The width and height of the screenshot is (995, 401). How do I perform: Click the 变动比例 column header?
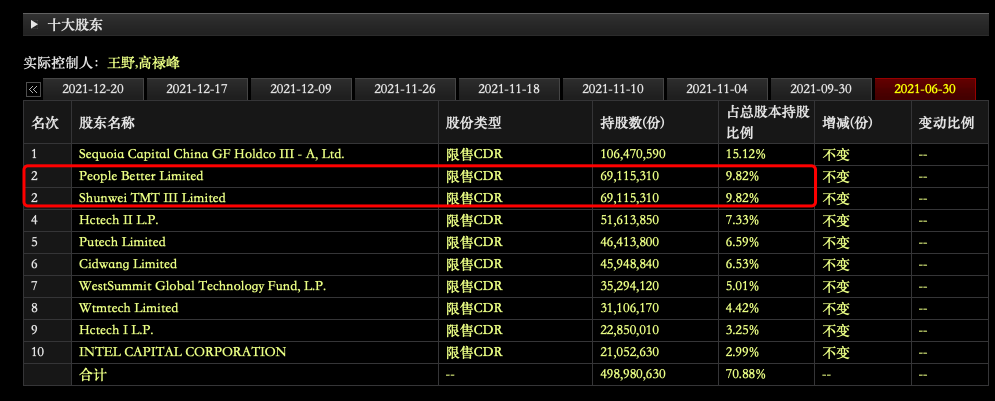(x=946, y=123)
